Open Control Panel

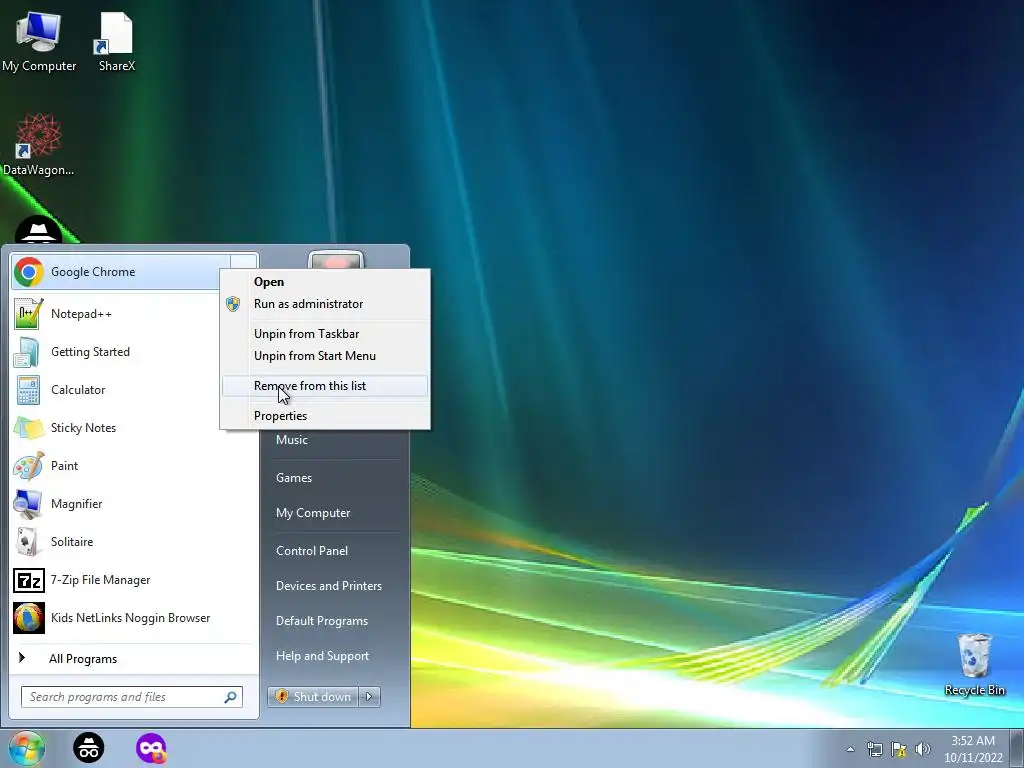pos(334,551)
